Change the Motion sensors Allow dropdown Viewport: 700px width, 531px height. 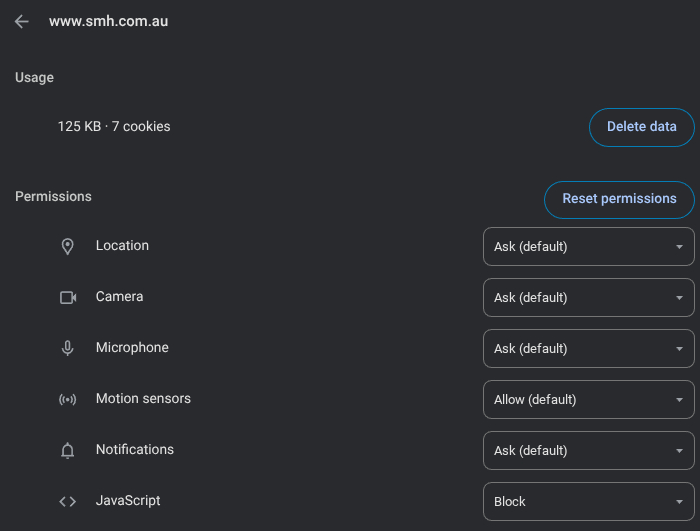click(x=588, y=399)
